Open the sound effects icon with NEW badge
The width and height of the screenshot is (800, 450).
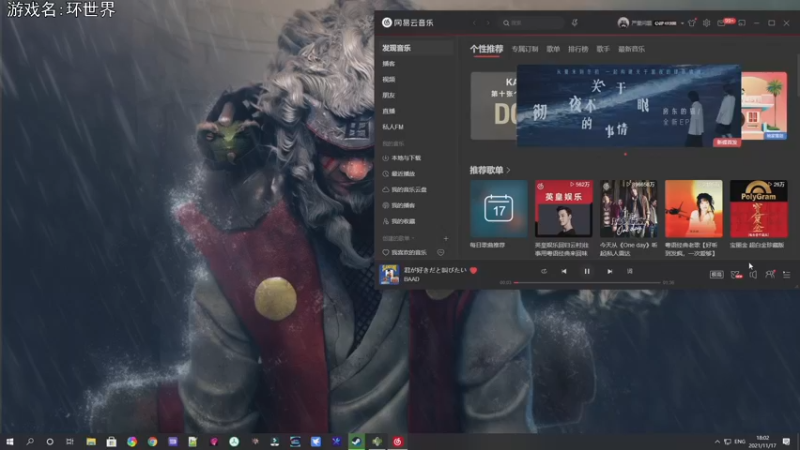coord(736,274)
